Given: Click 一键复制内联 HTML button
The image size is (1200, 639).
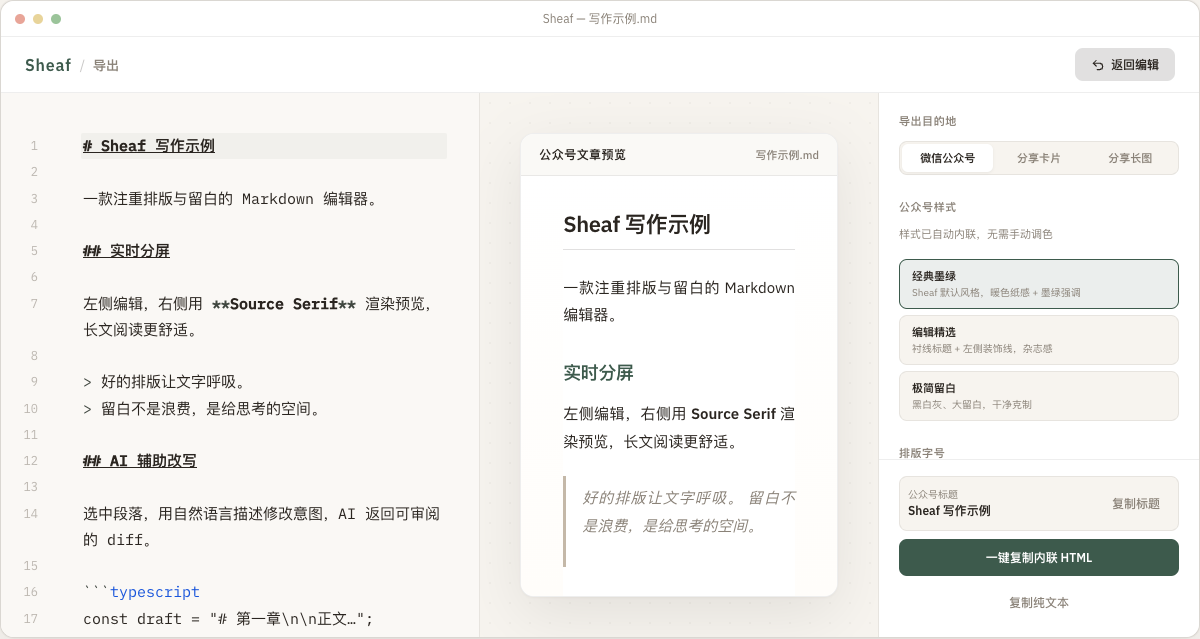Looking at the screenshot, I should tap(1038, 557).
